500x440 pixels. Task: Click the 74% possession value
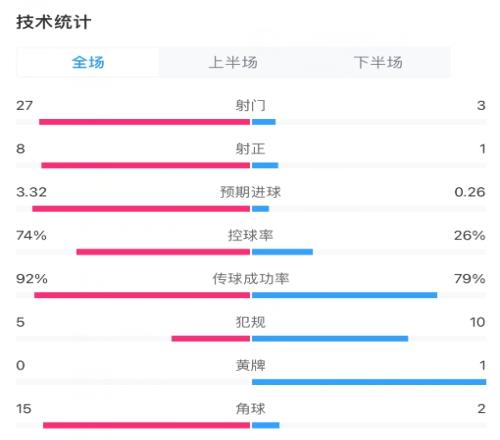click(x=31, y=235)
